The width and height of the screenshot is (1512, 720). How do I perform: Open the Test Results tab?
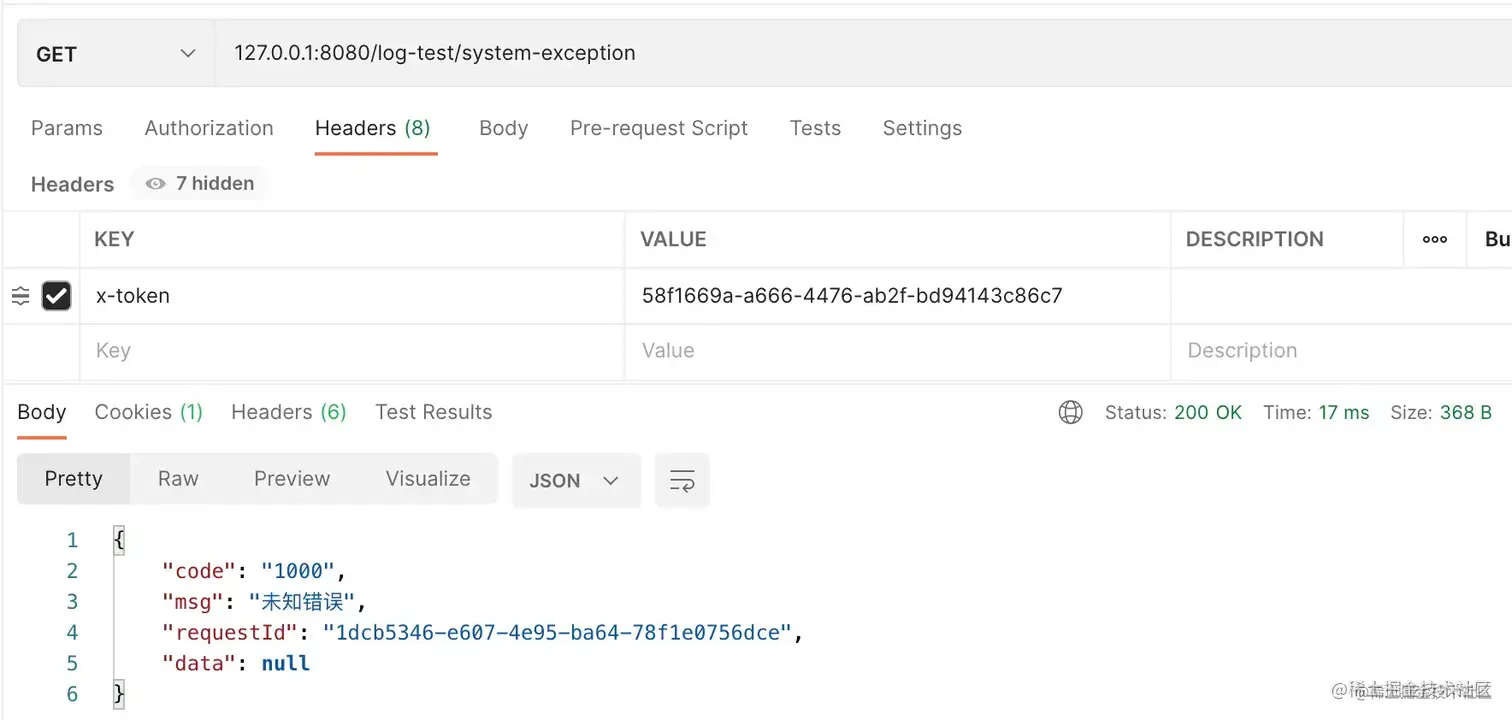pos(434,412)
